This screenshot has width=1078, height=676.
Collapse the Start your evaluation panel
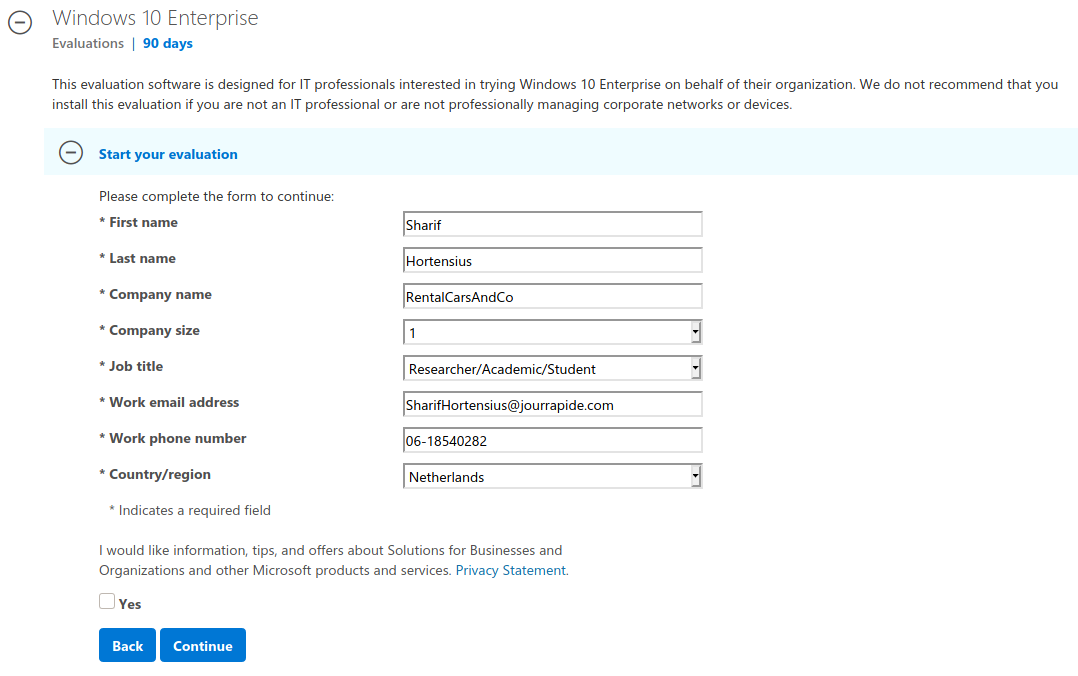(x=71, y=153)
